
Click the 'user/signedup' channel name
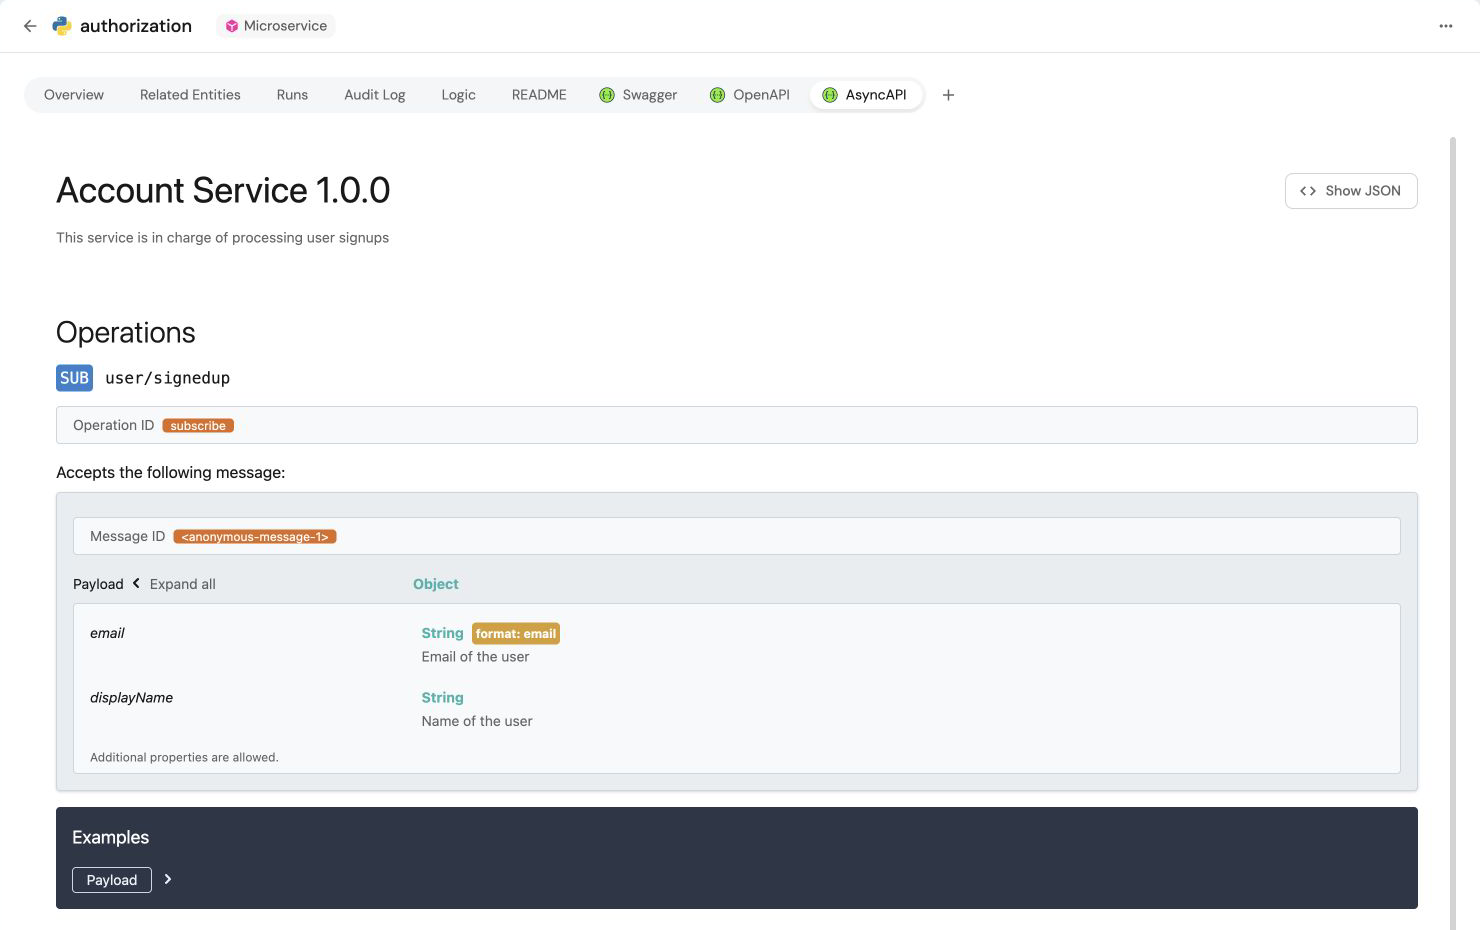coord(168,378)
